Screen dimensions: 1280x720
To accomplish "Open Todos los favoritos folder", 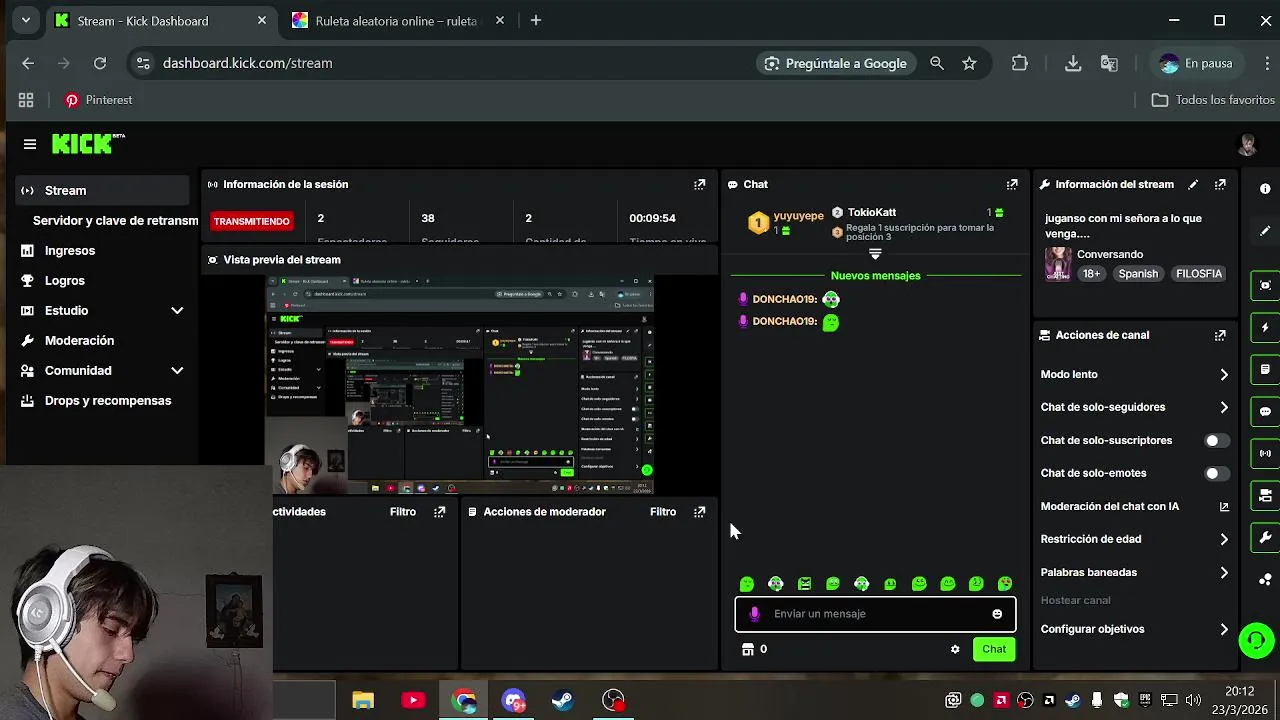I will [x=1213, y=100].
